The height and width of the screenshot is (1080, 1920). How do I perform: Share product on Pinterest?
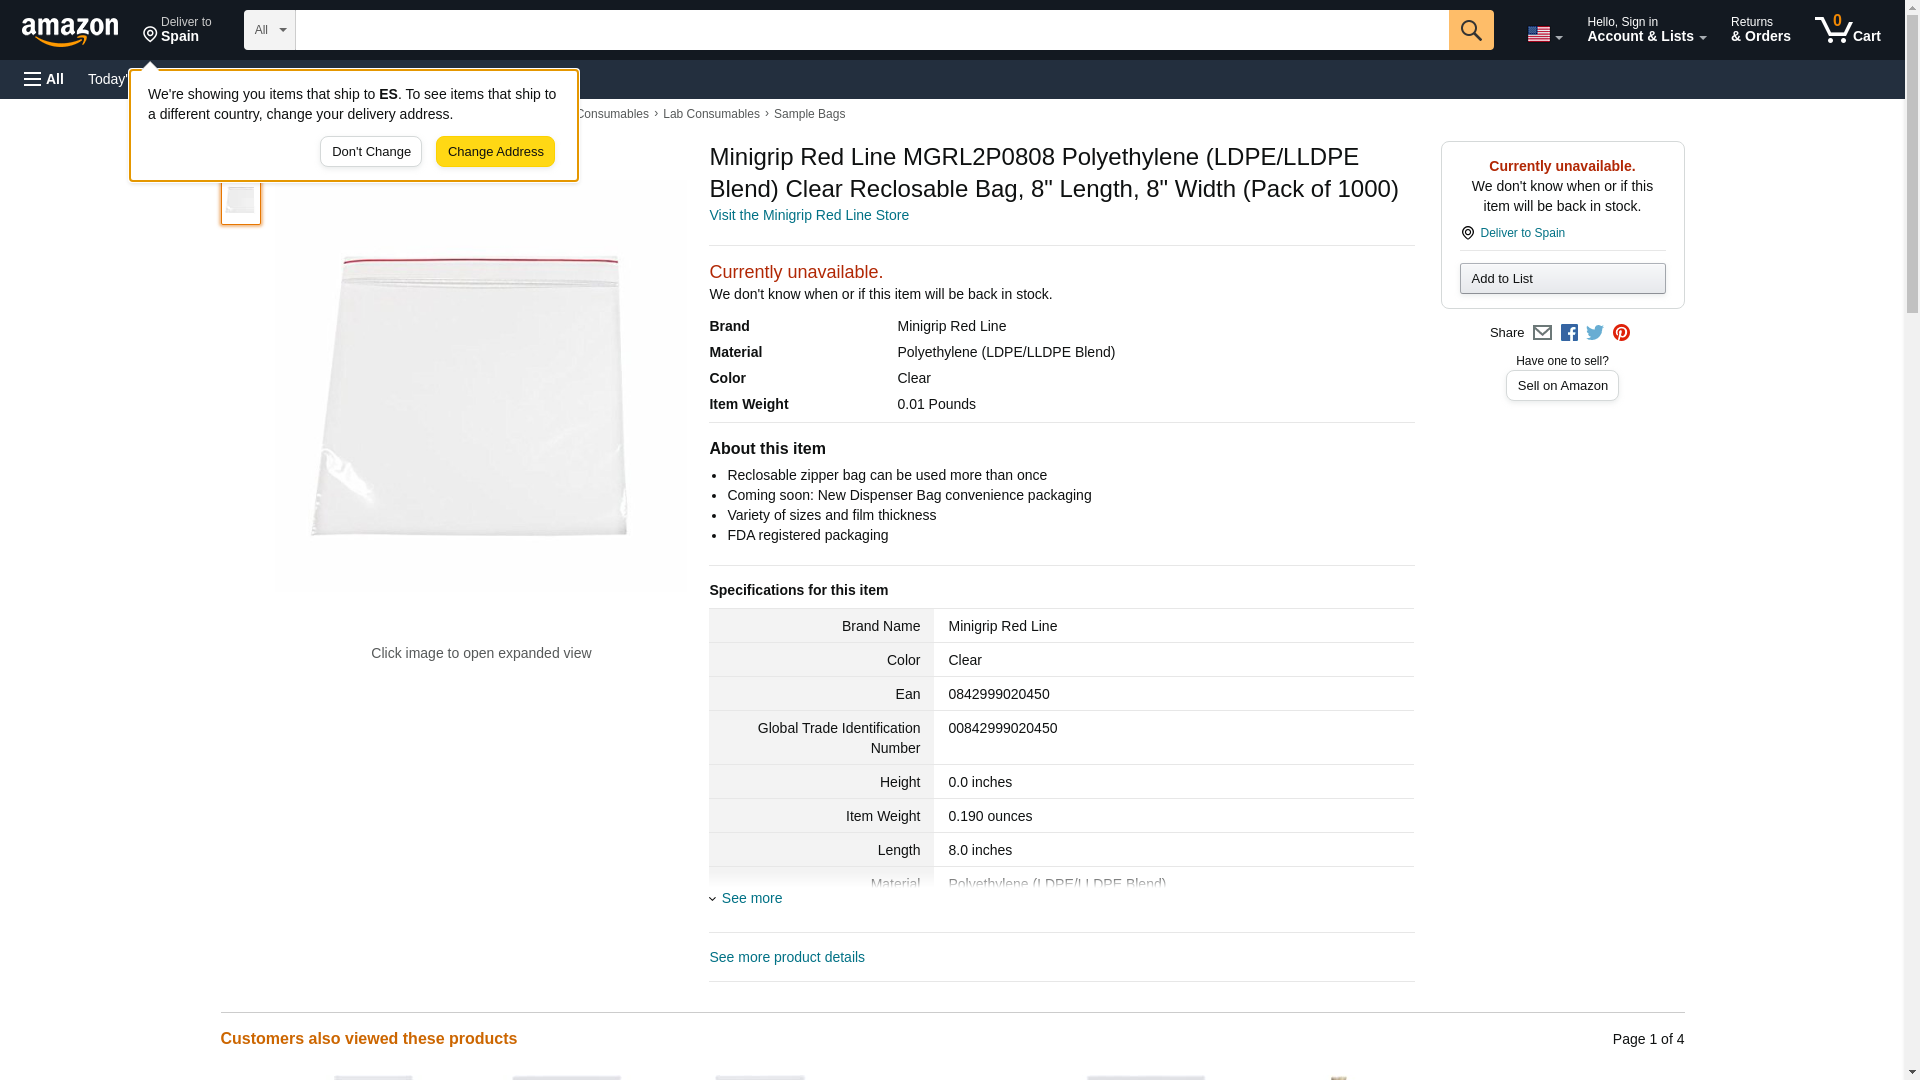[1621, 333]
